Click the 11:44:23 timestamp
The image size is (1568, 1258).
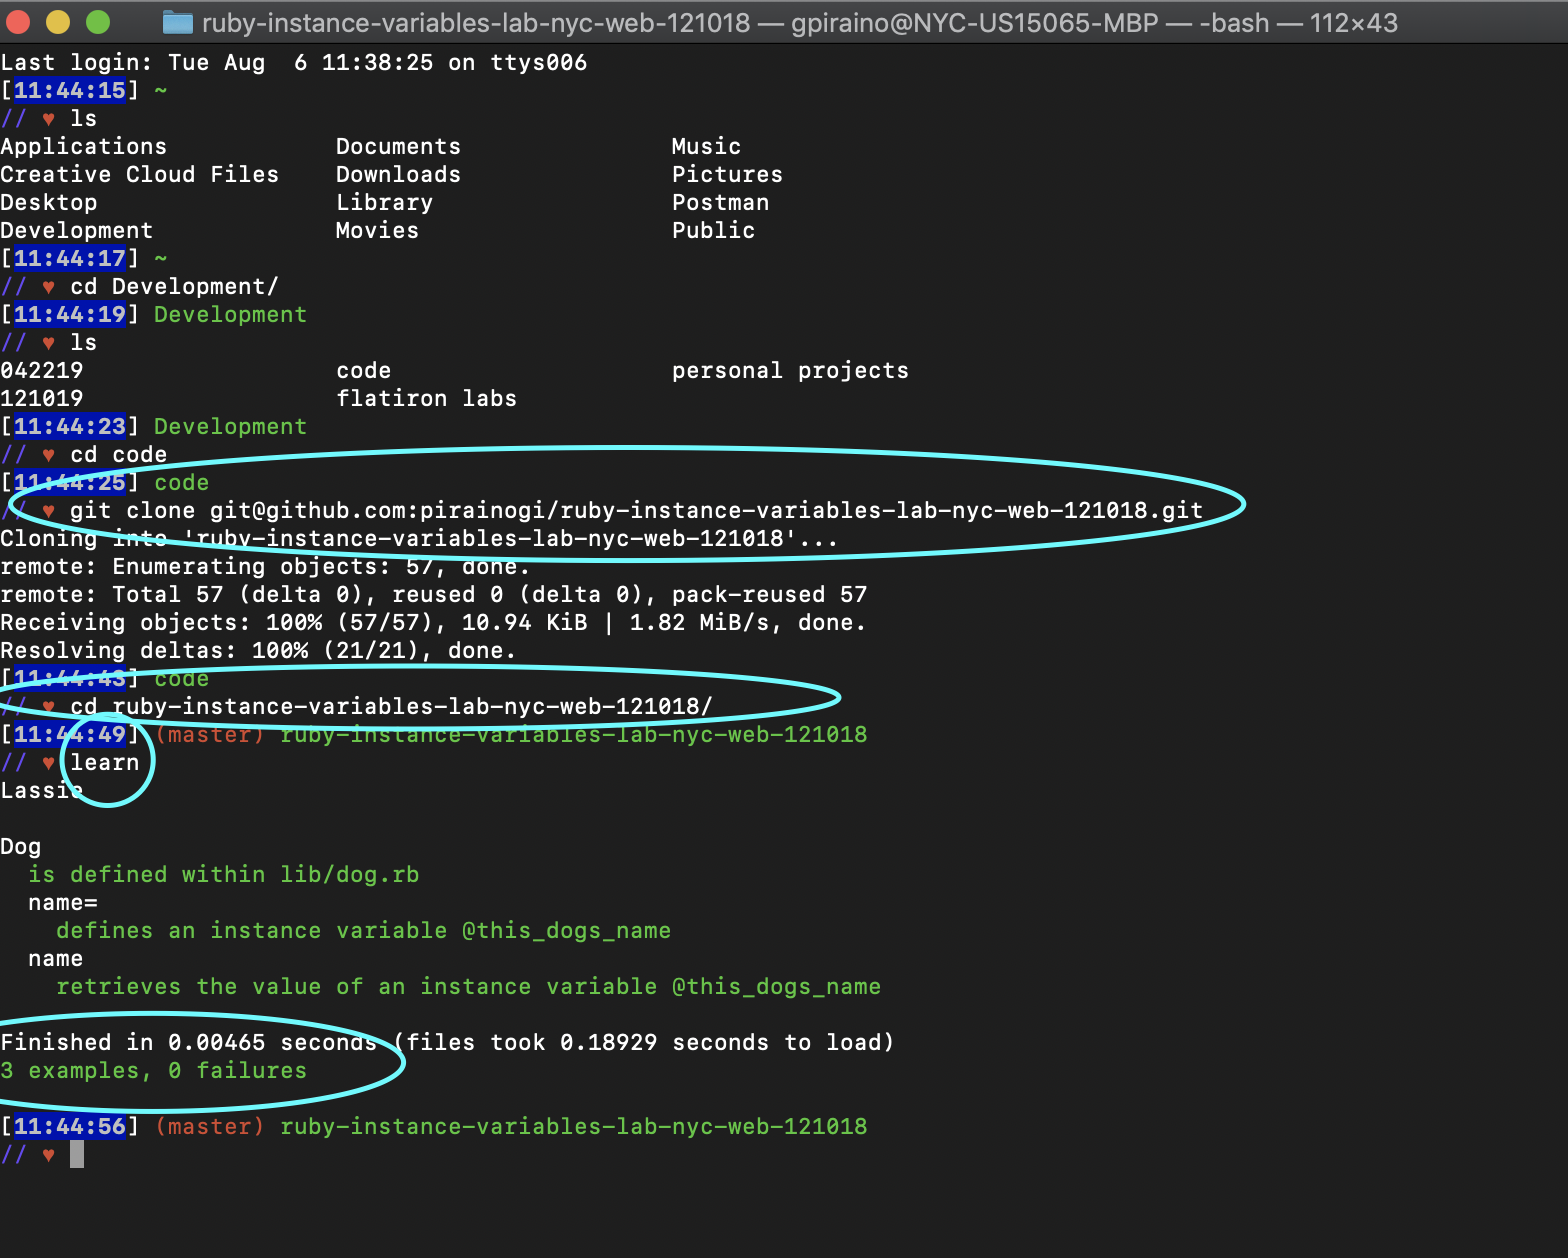[70, 426]
